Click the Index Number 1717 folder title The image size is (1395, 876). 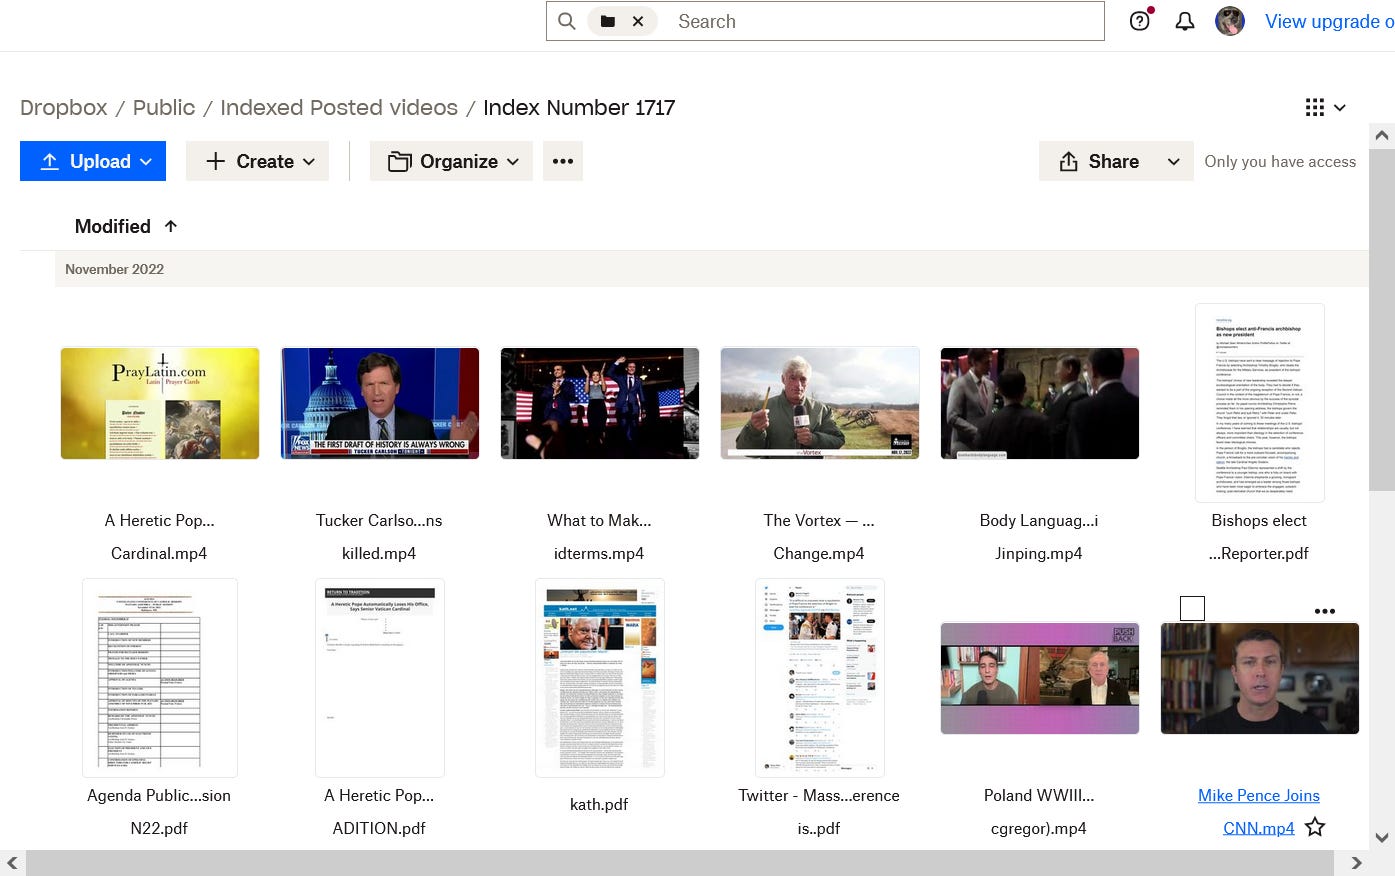click(579, 107)
